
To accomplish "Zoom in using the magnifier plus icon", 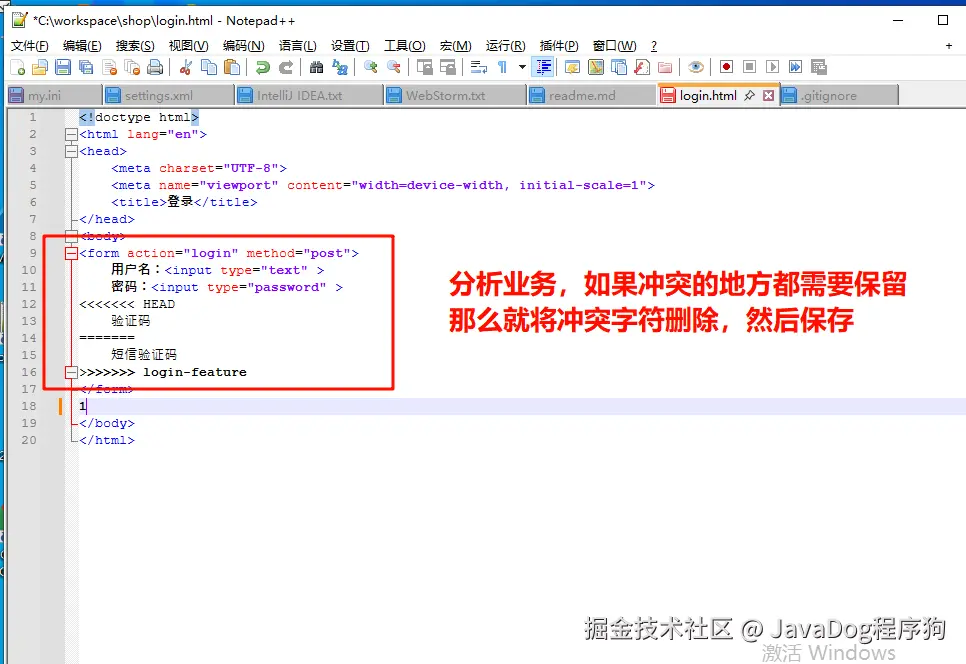I will tap(371, 67).
